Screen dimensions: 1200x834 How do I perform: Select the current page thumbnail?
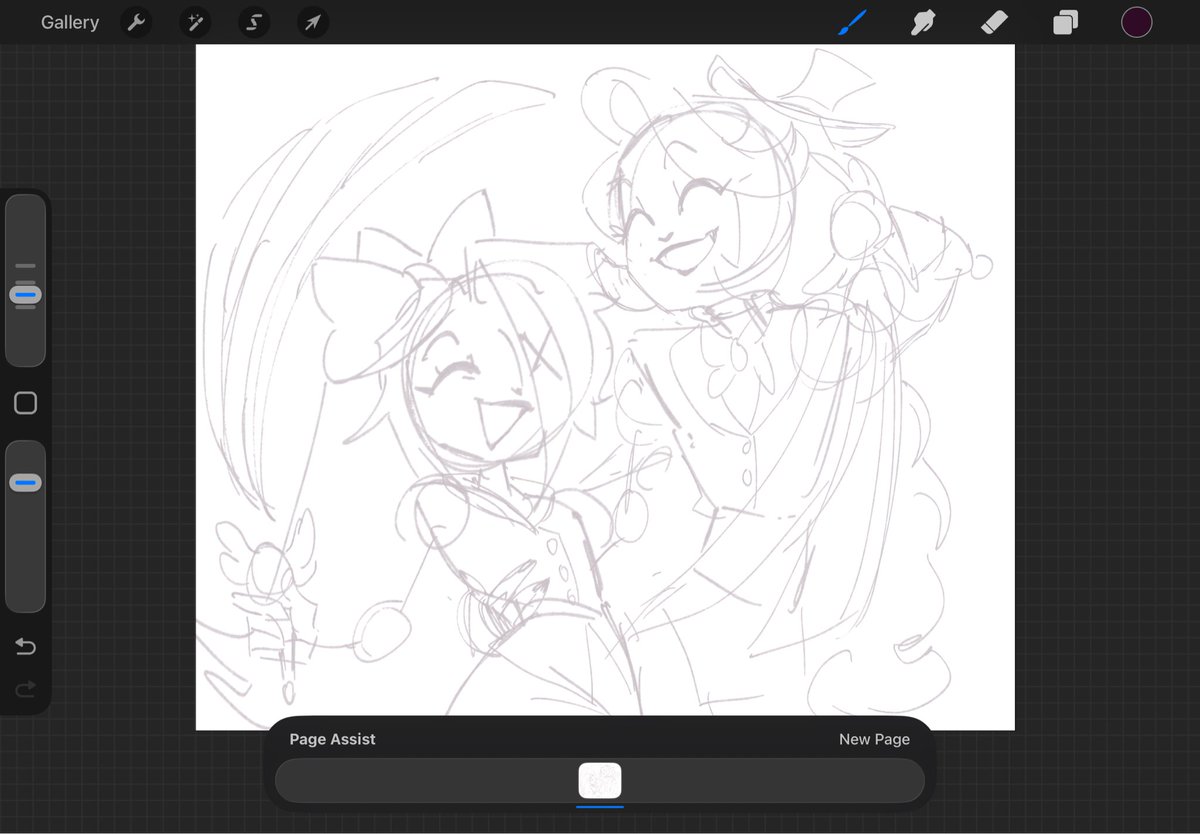(600, 781)
